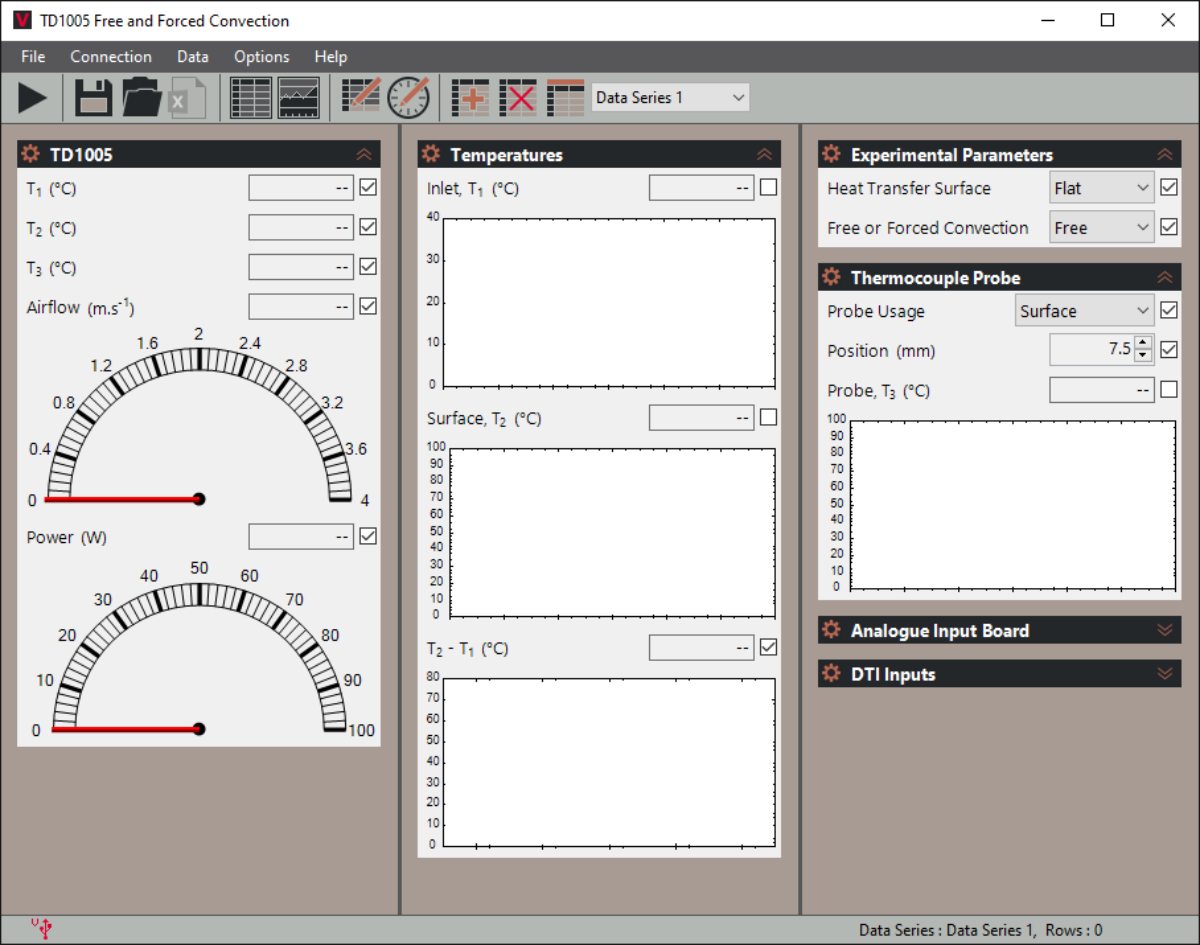Viewport: 1200px width, 945px height.
Task: Show the chart view icon
Action: click(x=299, y=98)
